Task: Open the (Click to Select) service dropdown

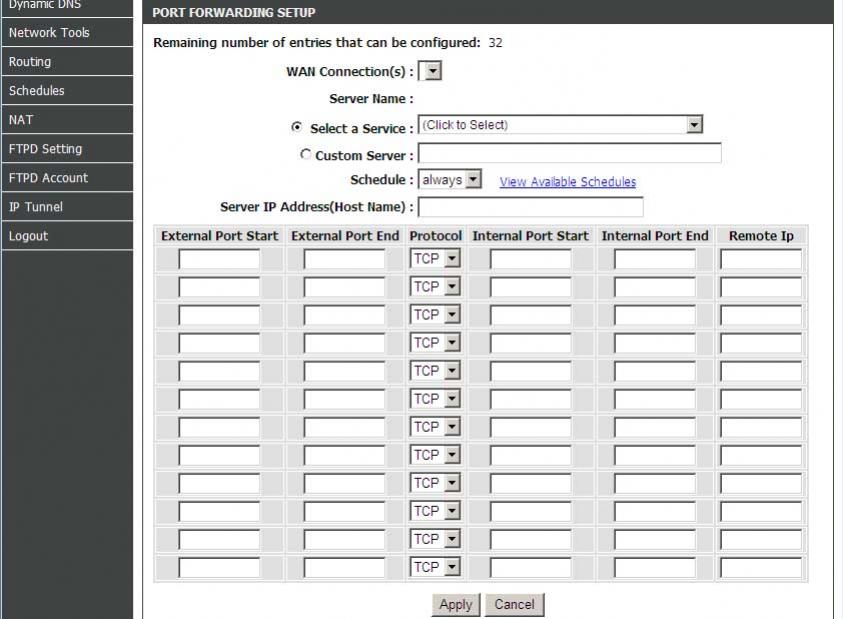Action: [x=560, y=125]
